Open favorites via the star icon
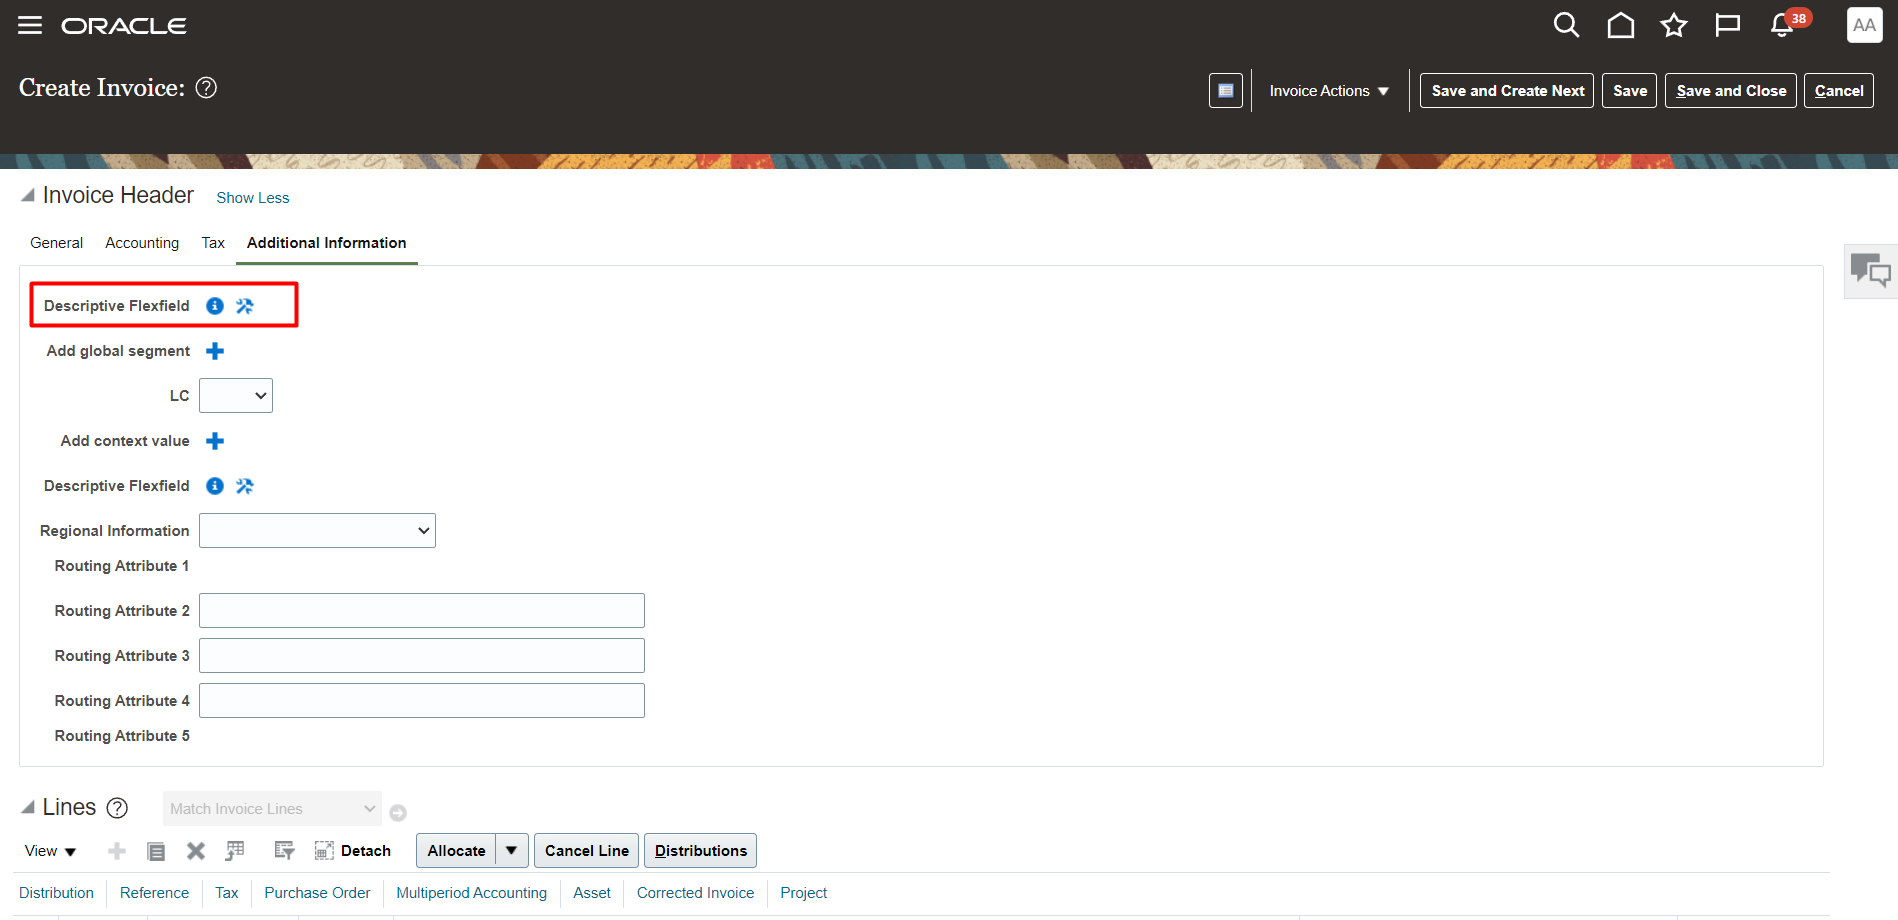 [x=1673, y=25]
